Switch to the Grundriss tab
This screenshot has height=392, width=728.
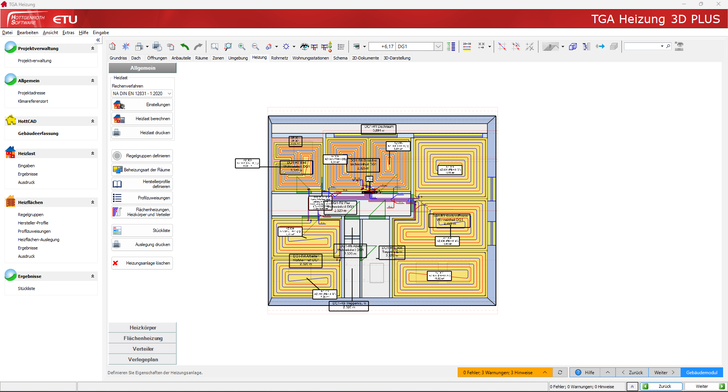point(118,58)
